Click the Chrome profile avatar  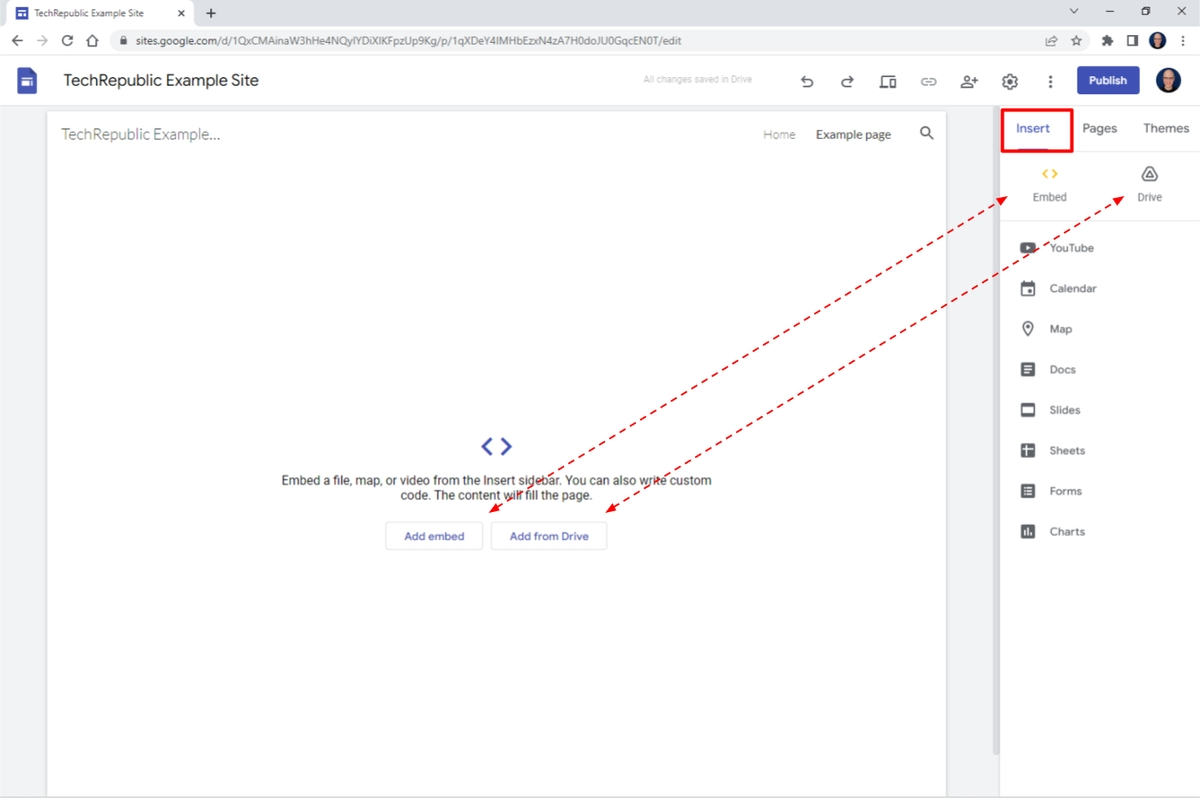pos(1158,41)
